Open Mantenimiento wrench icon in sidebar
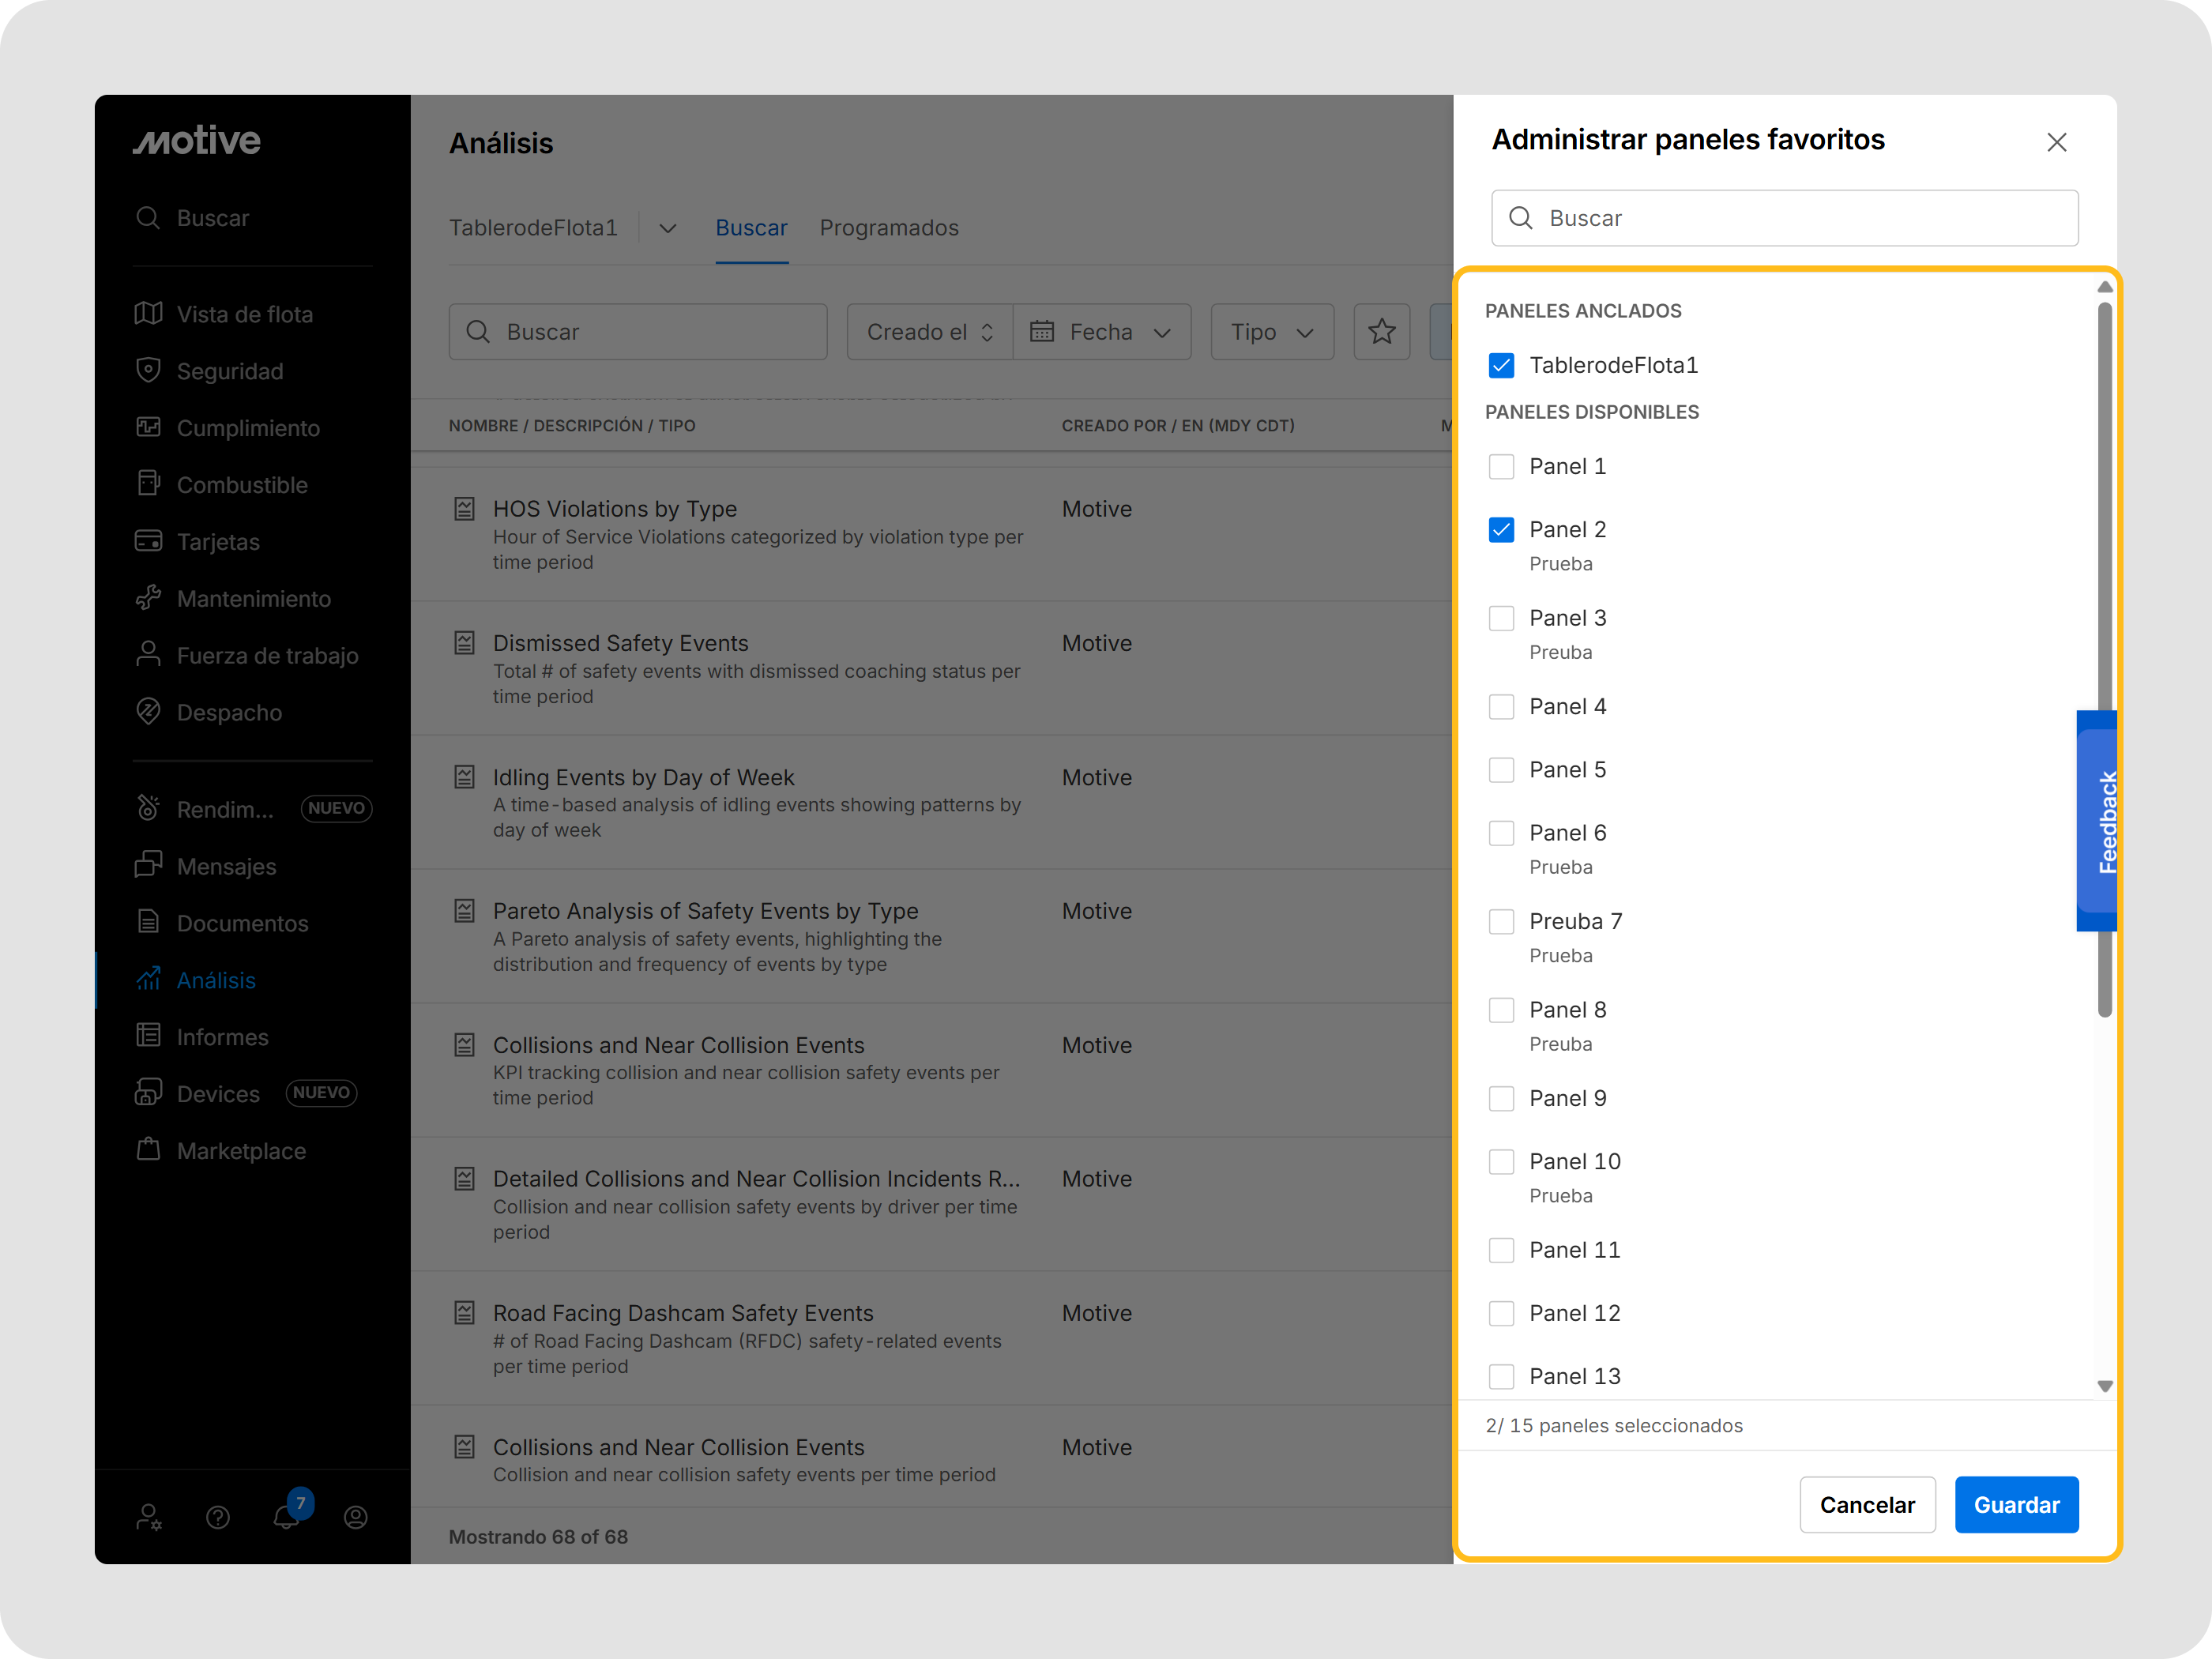The height and width of the screenshot is (1659, 2212). (149, 598)
